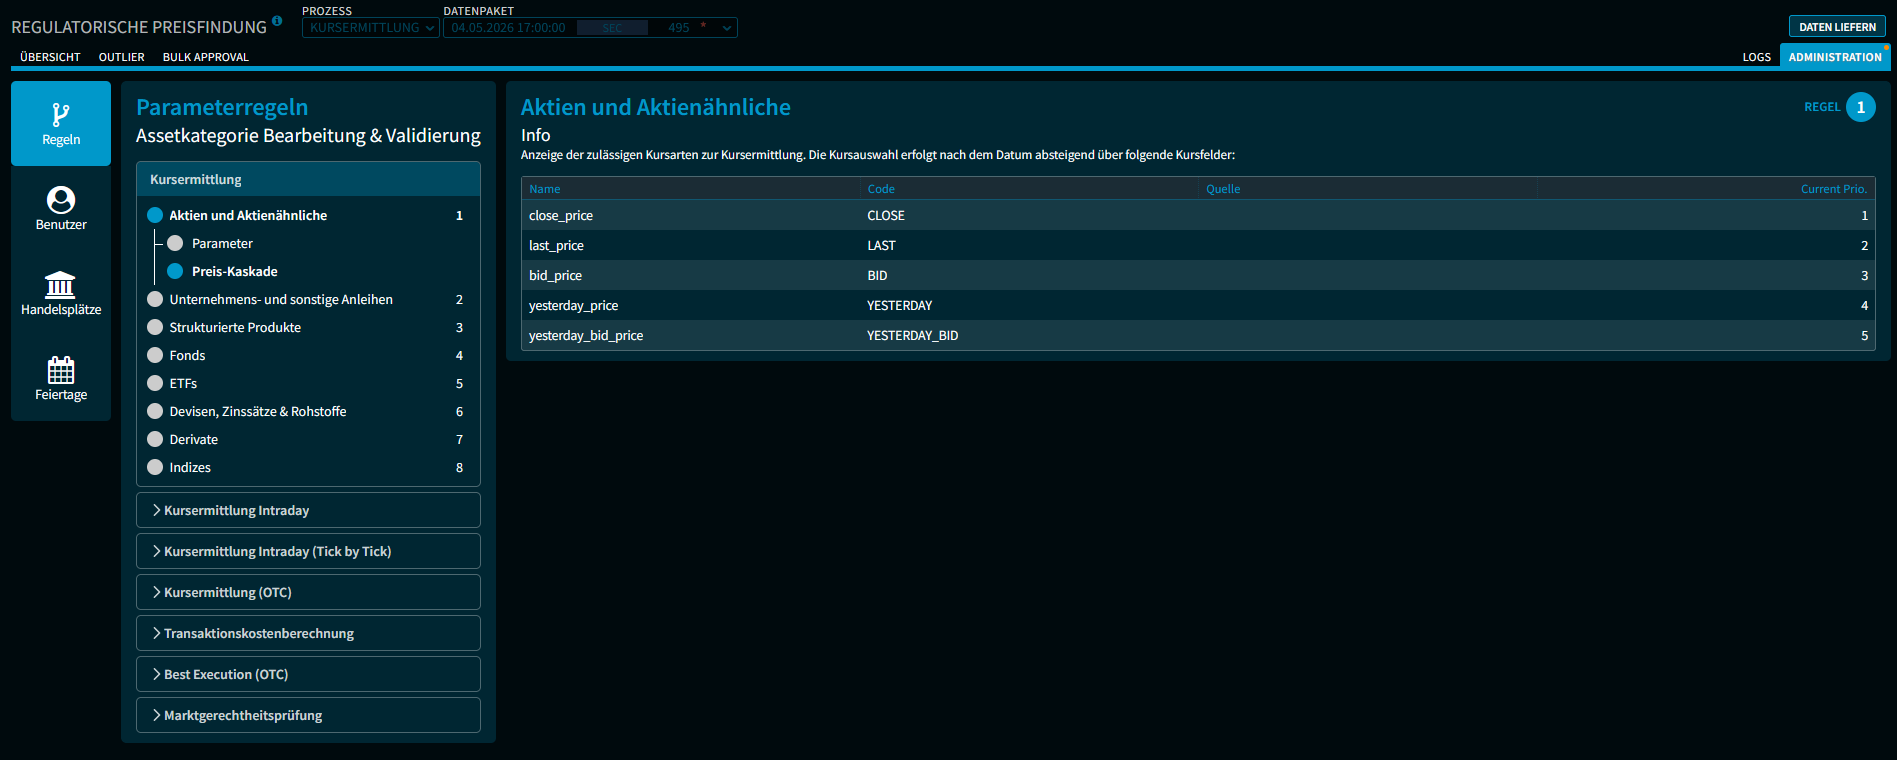This screenshot has width=1897, height=760.
Task: Select the Indizes radio
Action: [155, 467]
